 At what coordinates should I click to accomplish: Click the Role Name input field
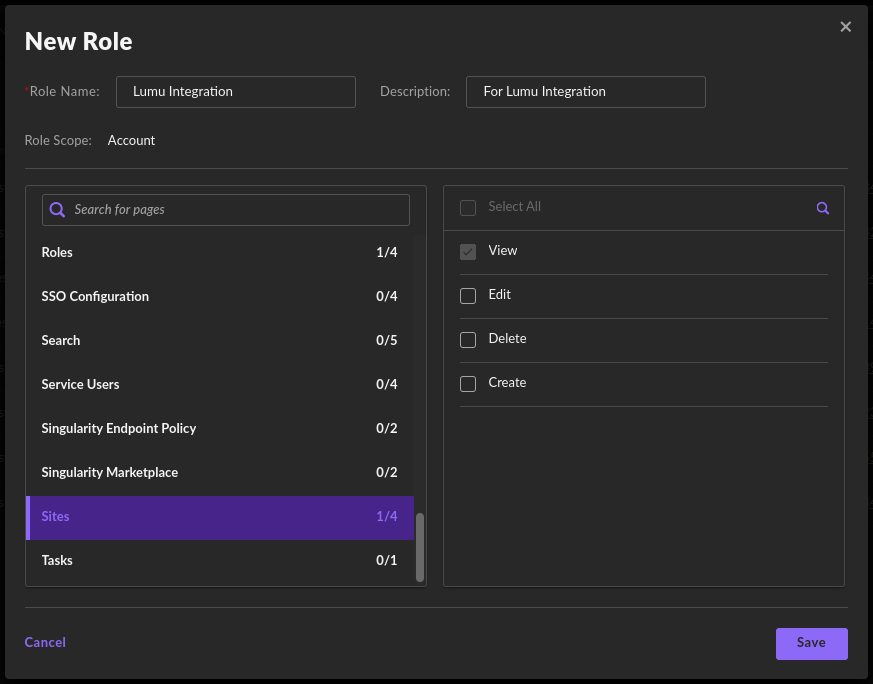coord(236,92)
